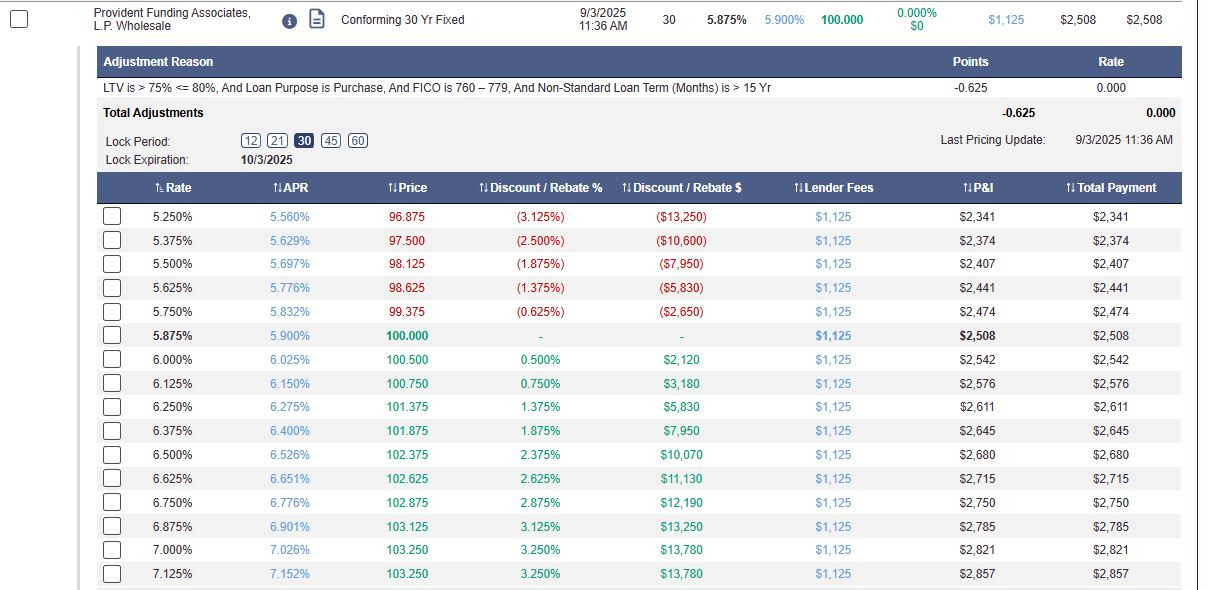Sort by Total Payment column
This screenshot has height=590, width=1227.
[1111, 188]
